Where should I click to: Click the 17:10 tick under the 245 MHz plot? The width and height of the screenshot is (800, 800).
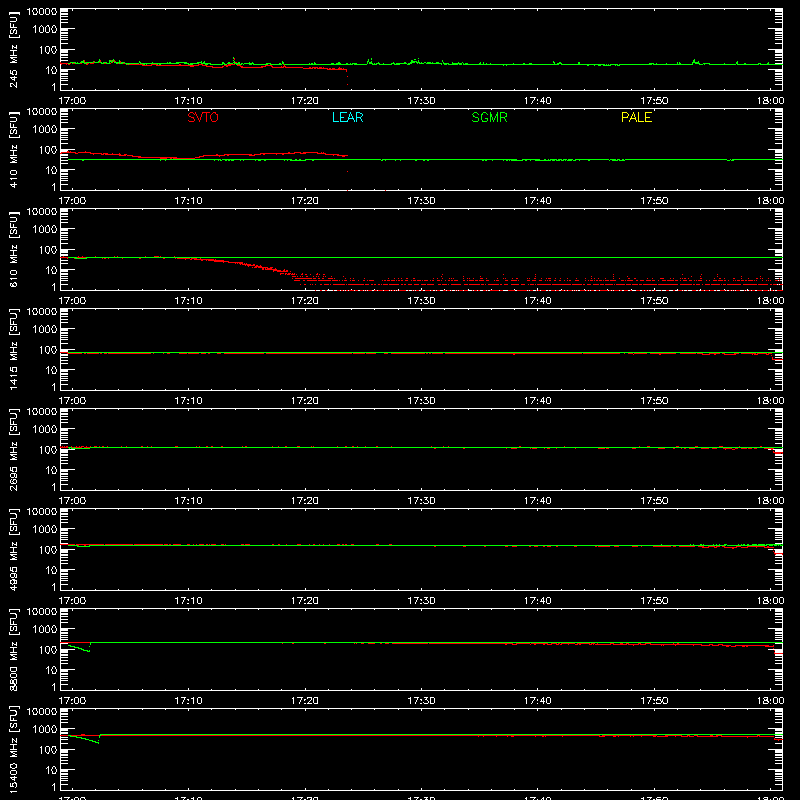click(x=188, y=101)
